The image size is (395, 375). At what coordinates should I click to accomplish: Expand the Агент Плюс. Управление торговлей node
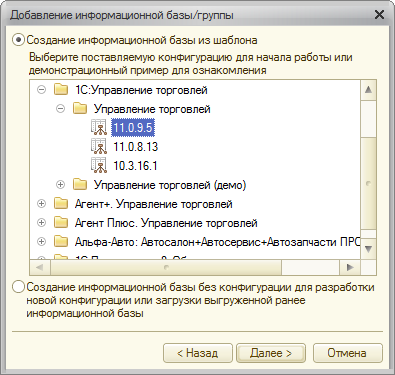pos(41,223)
